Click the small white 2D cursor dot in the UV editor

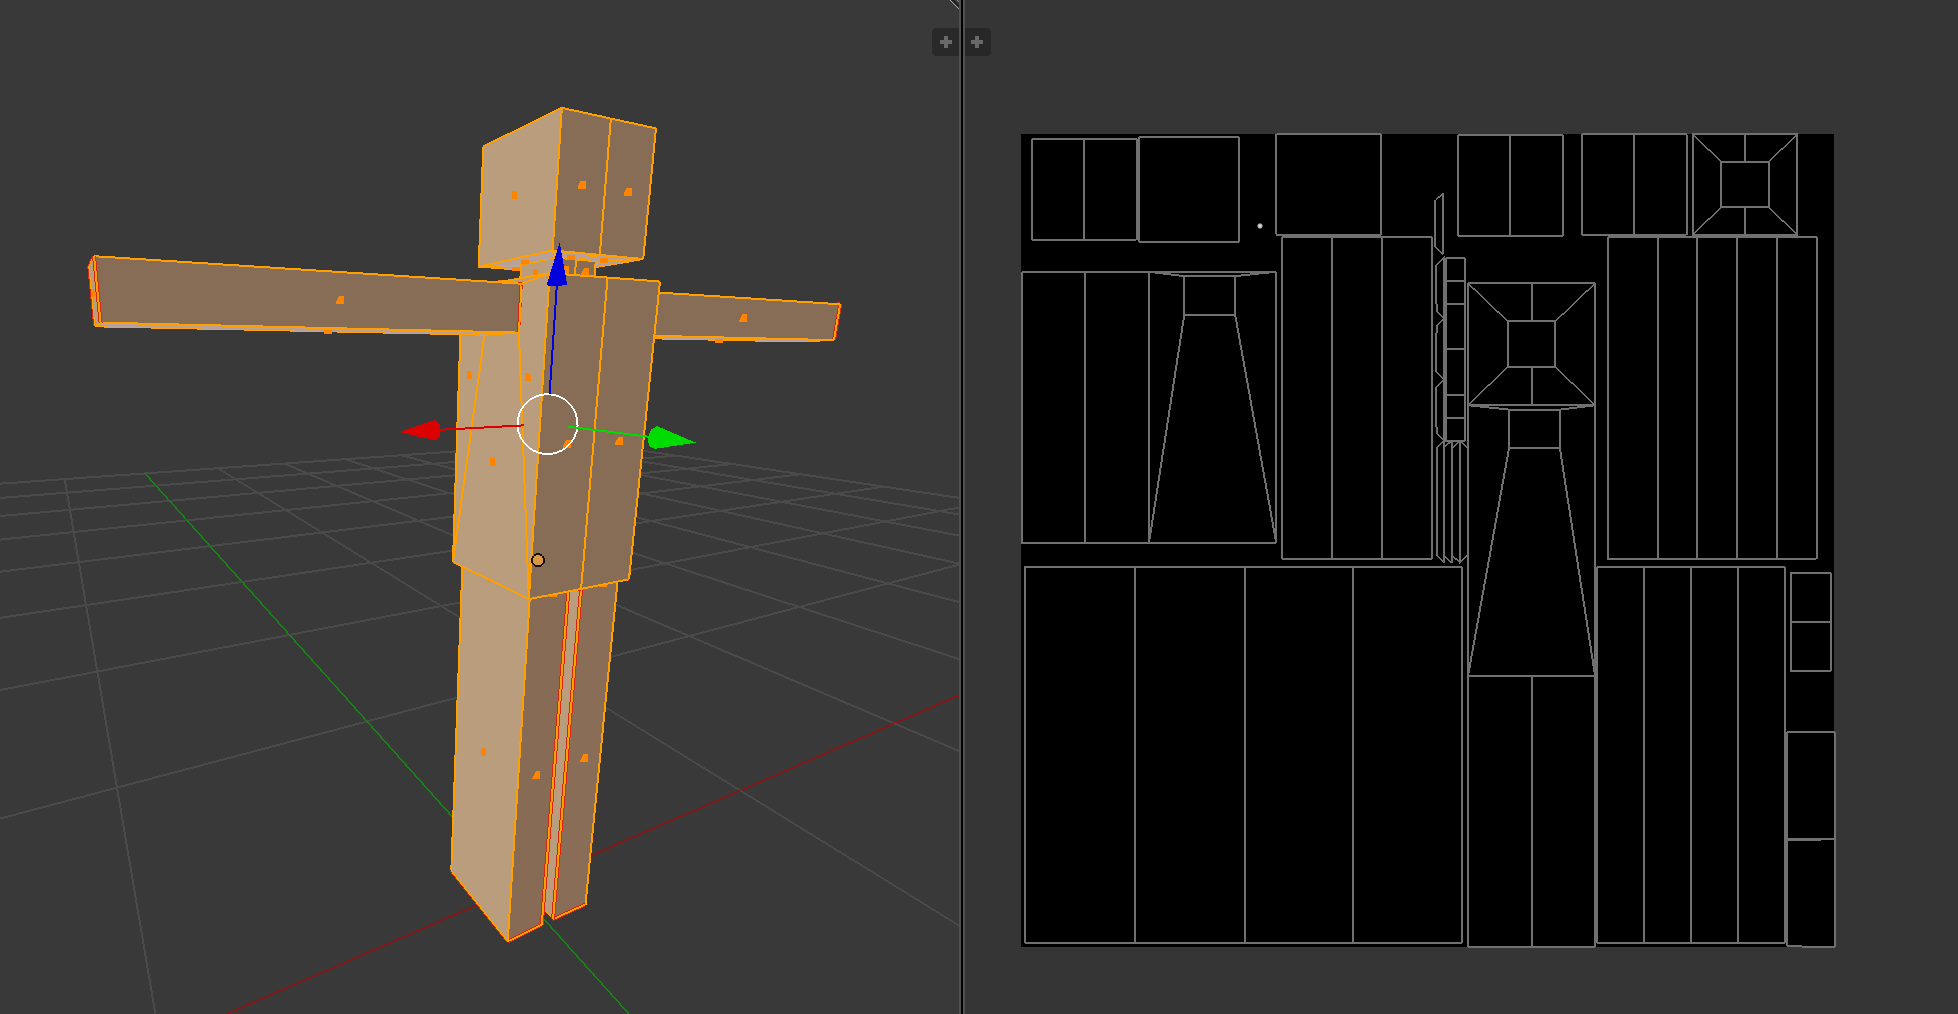click(1260, 226)
